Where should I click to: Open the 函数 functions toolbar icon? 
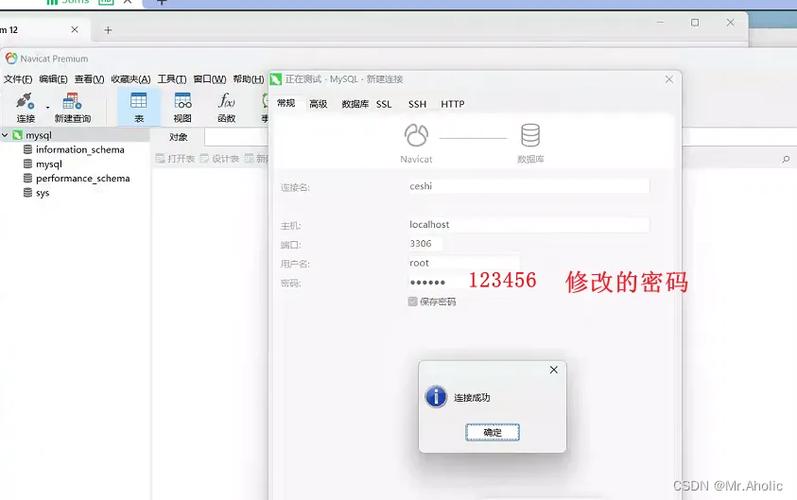coord(227,107)
